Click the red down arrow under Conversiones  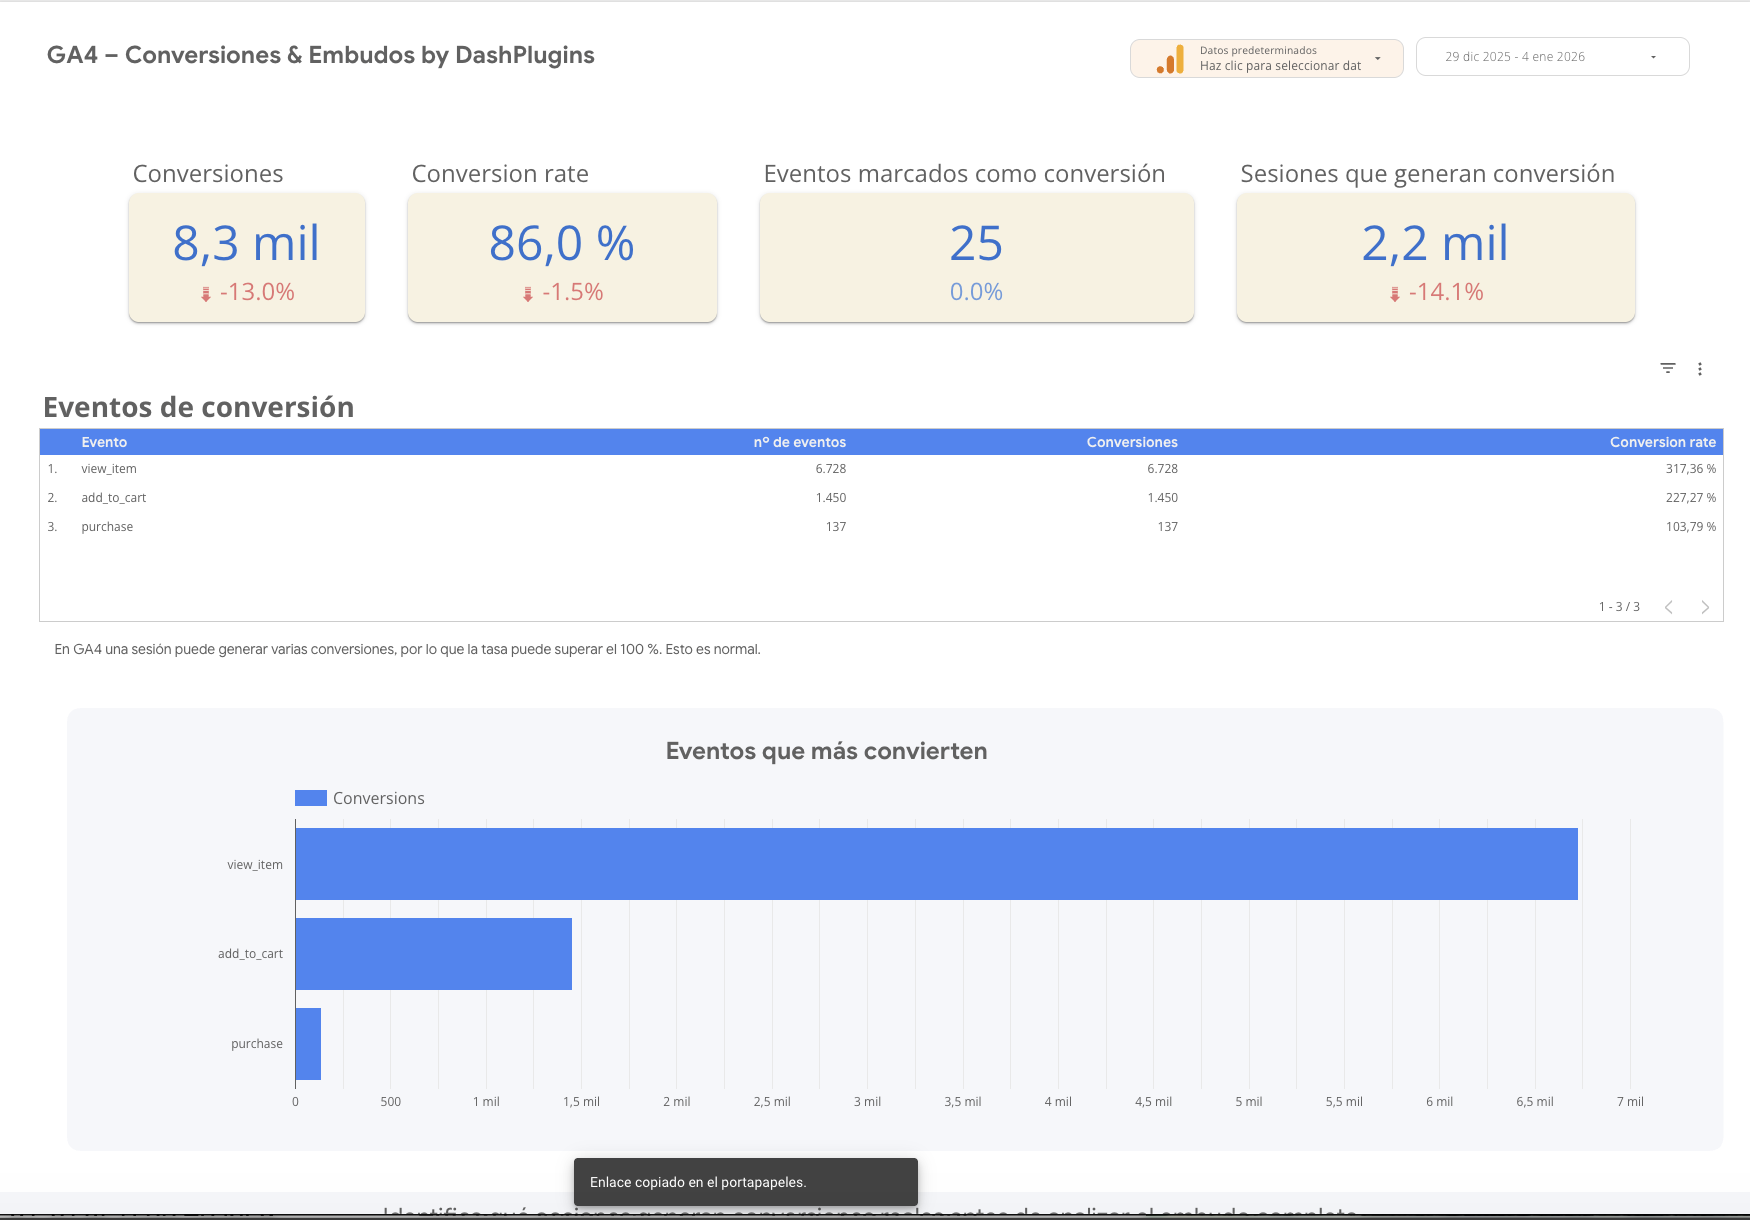(x=206, y=294)
